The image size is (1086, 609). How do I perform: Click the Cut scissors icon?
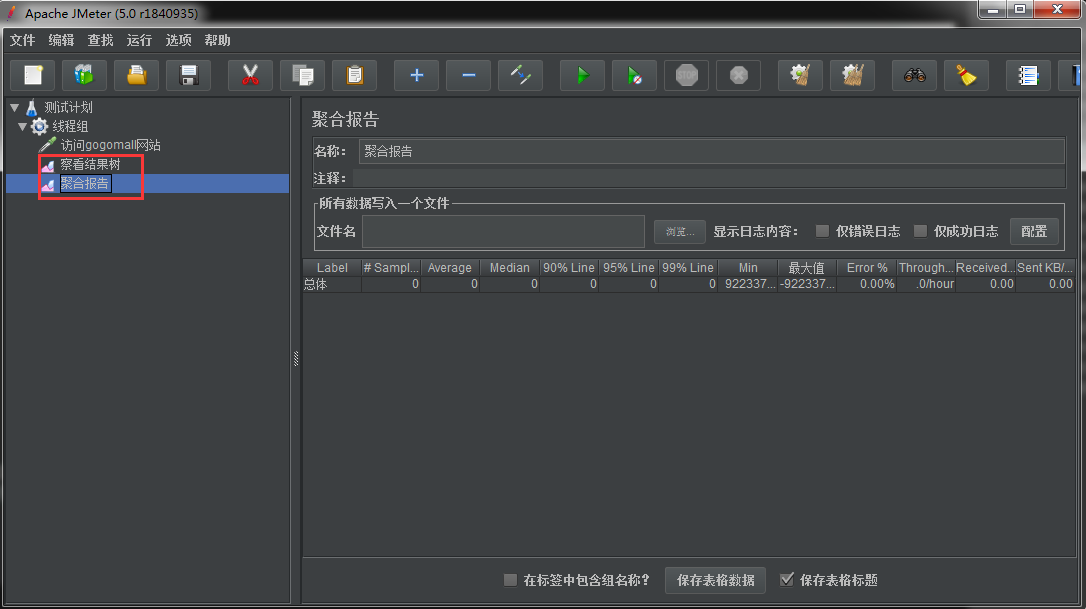(250, 75)
